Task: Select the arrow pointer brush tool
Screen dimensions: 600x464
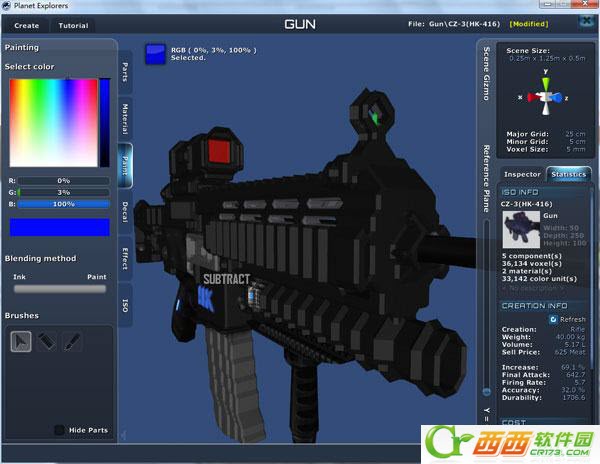Action: pyautogui.click(x=21, y=341)
